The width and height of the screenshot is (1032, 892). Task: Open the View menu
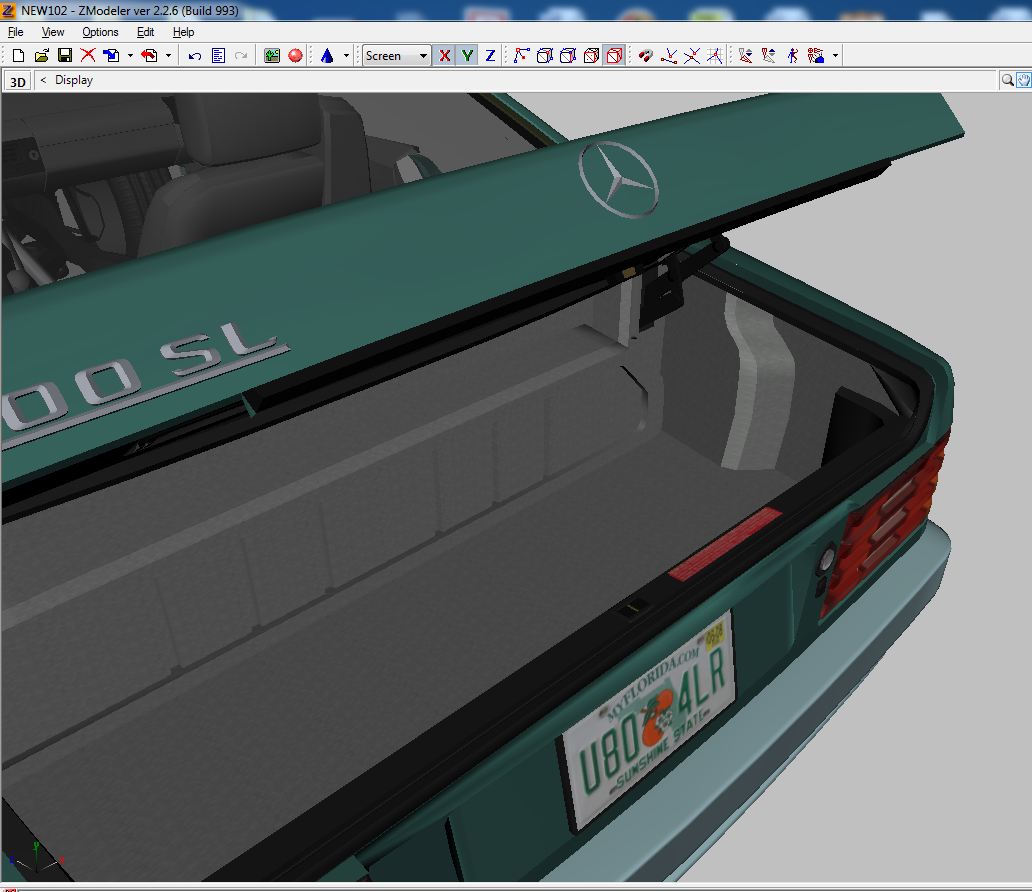point(53,32)
